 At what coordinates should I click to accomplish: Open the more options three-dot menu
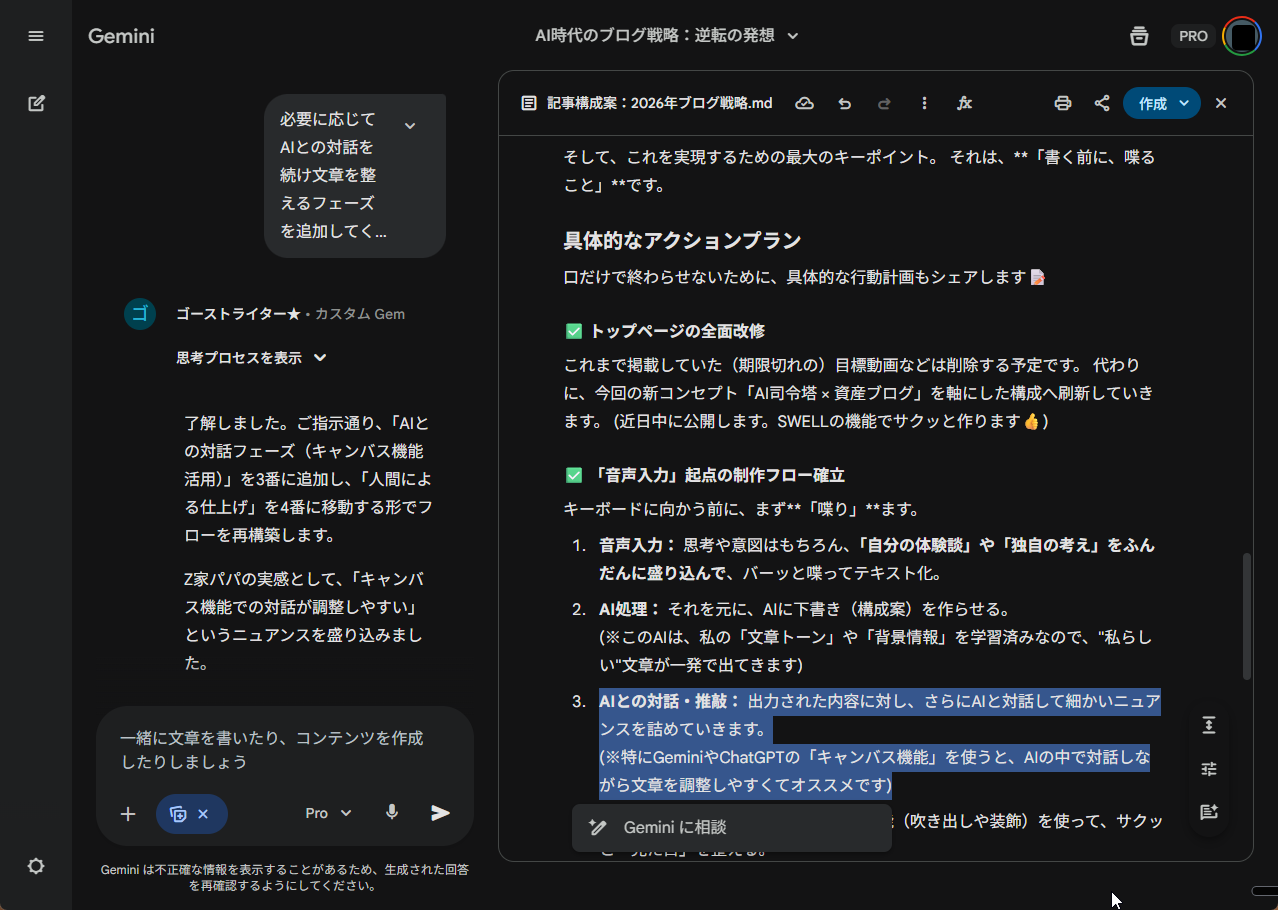click(924, 103)
